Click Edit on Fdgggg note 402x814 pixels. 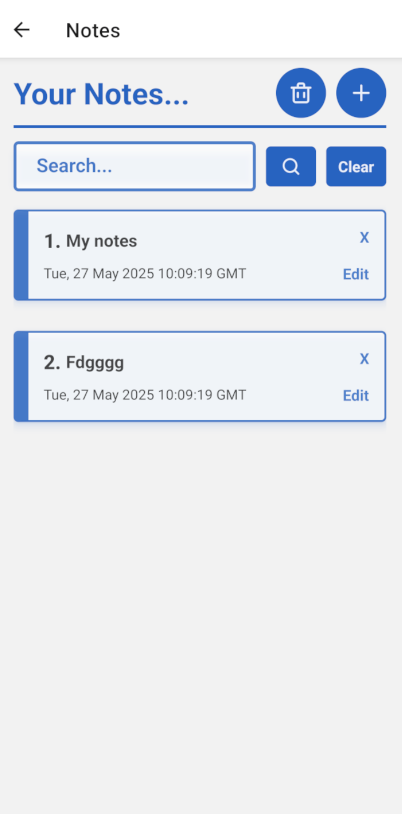pos(356,396)
